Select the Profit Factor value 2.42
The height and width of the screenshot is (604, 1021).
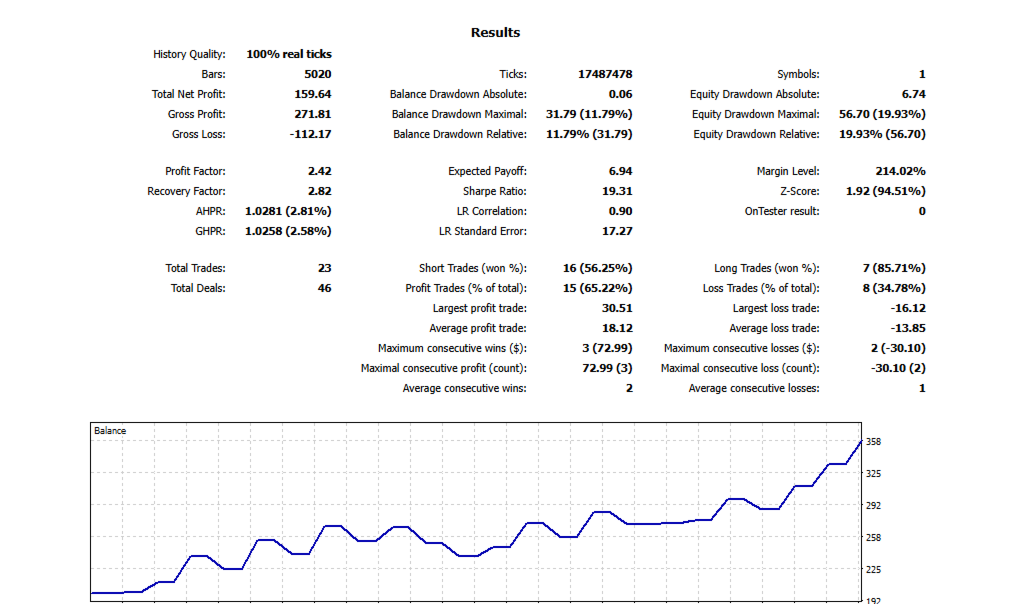[x=320, y=171]
